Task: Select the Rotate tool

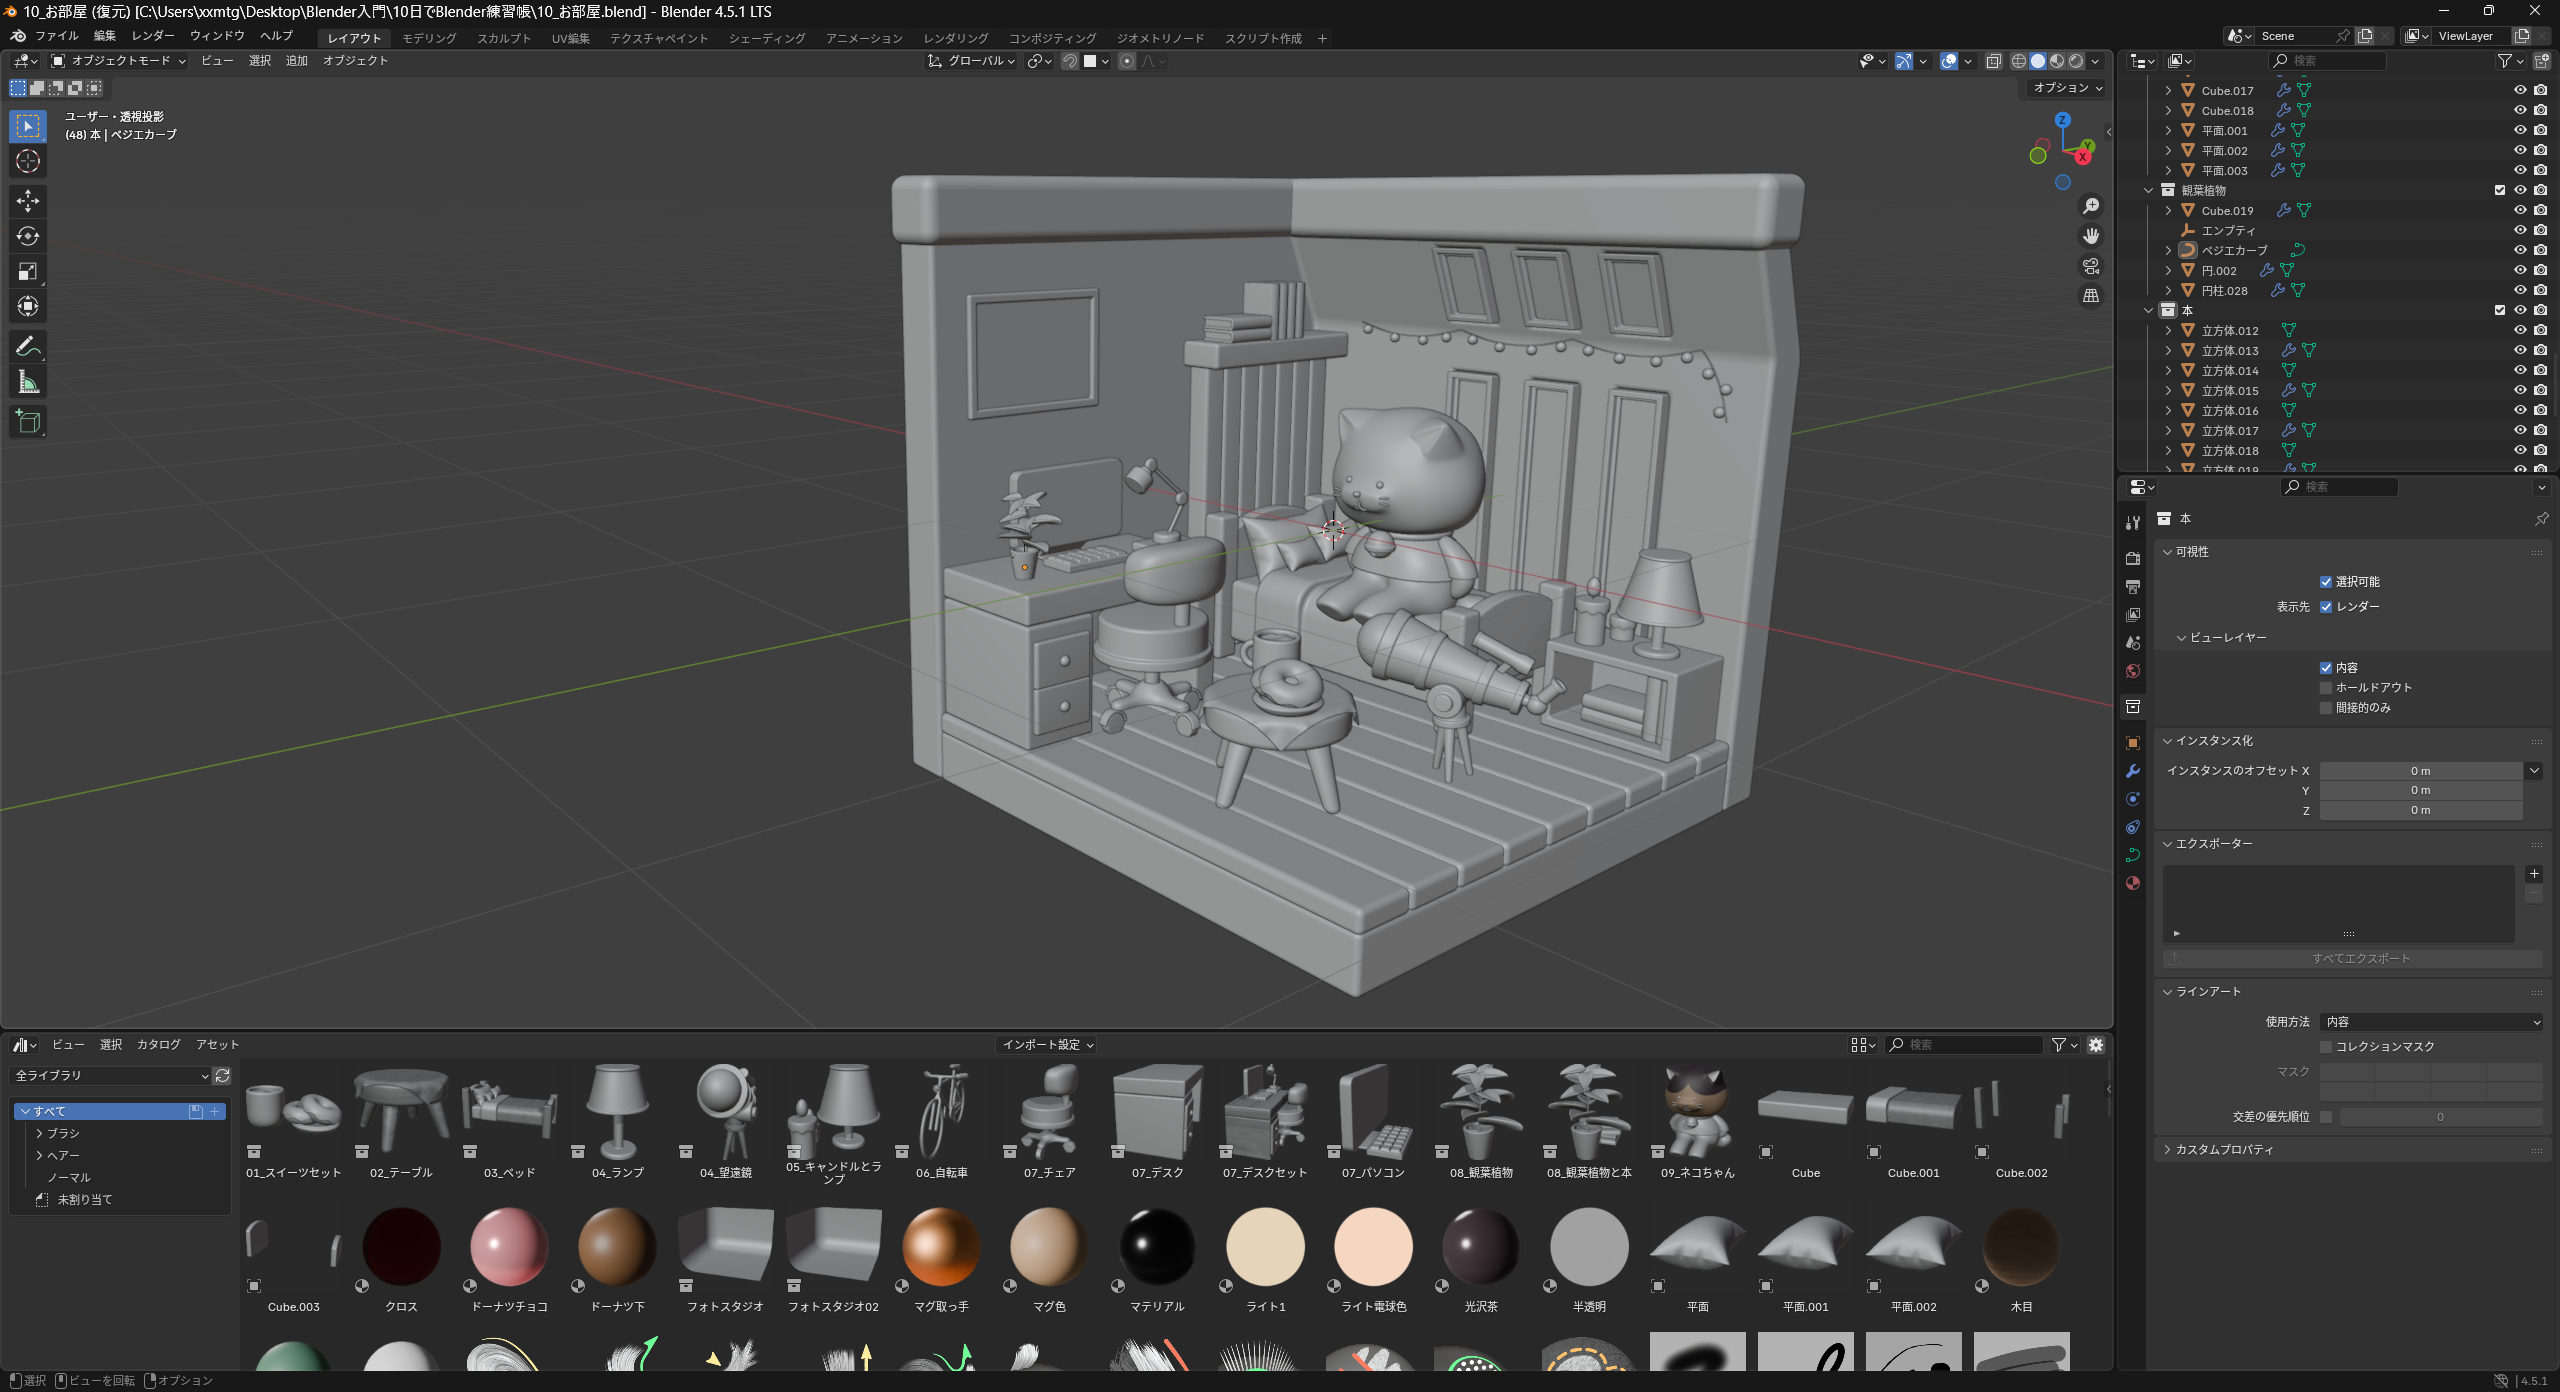Action: coord(28,236)
